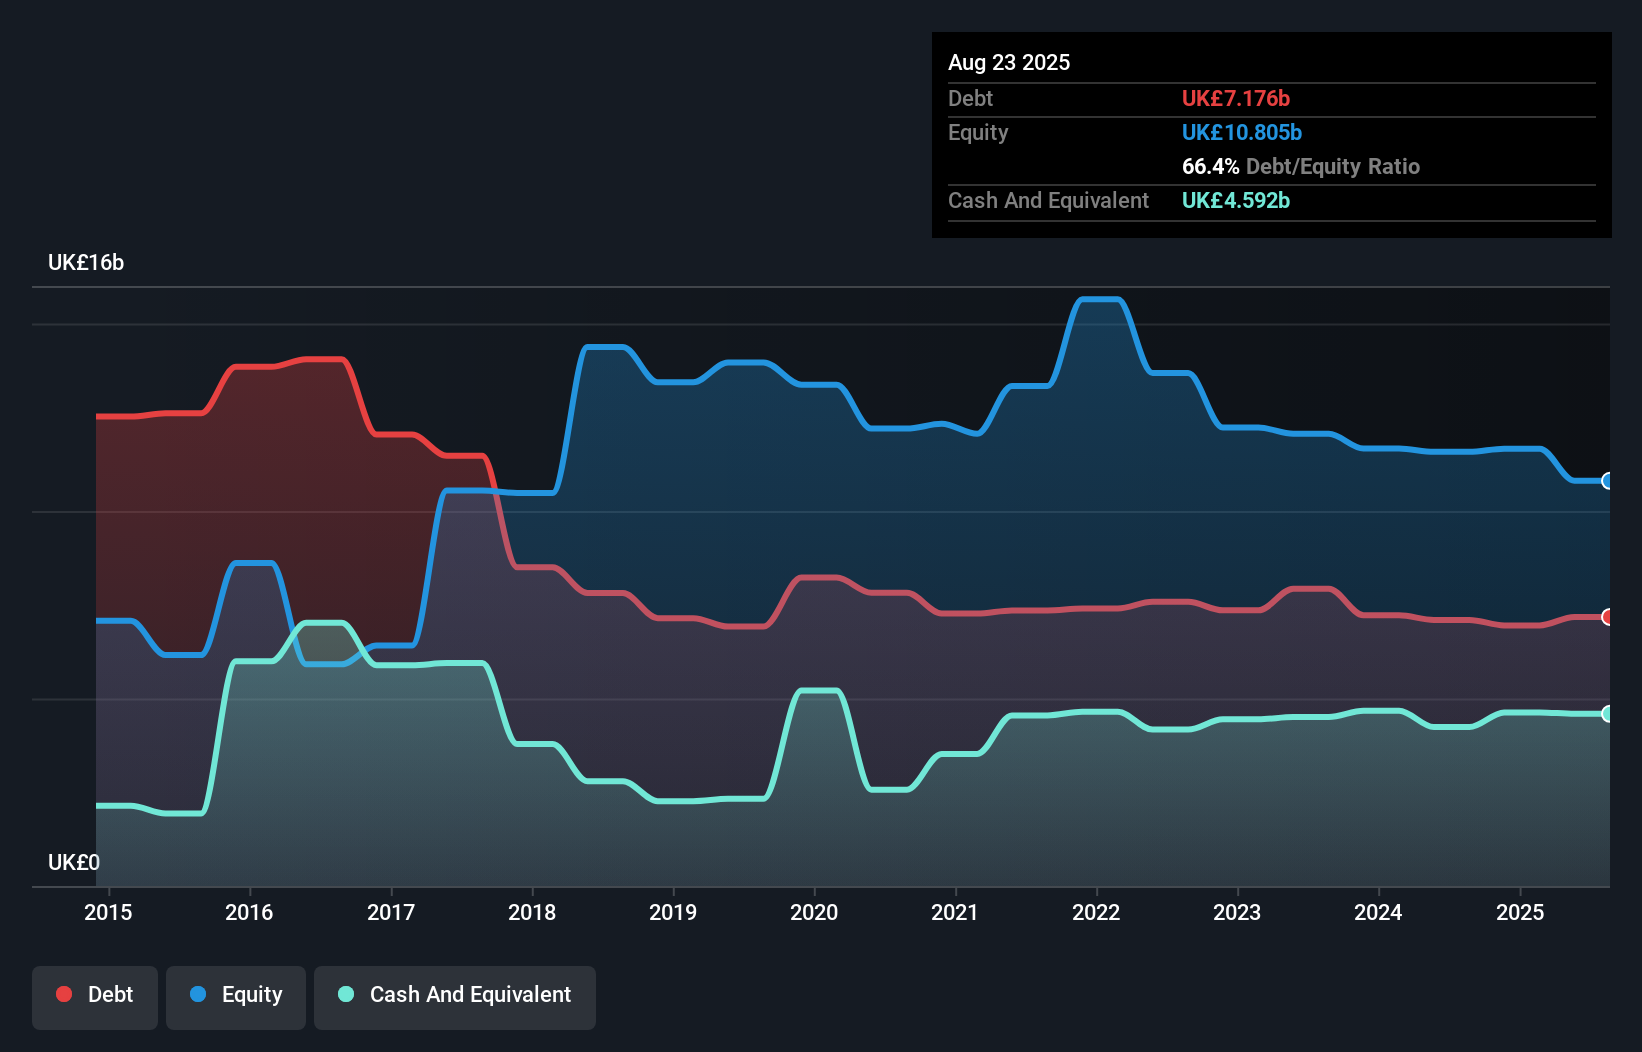
Task: Expand details for the Debt/Equity Ratio row
Action: (x=1300, y=167)
